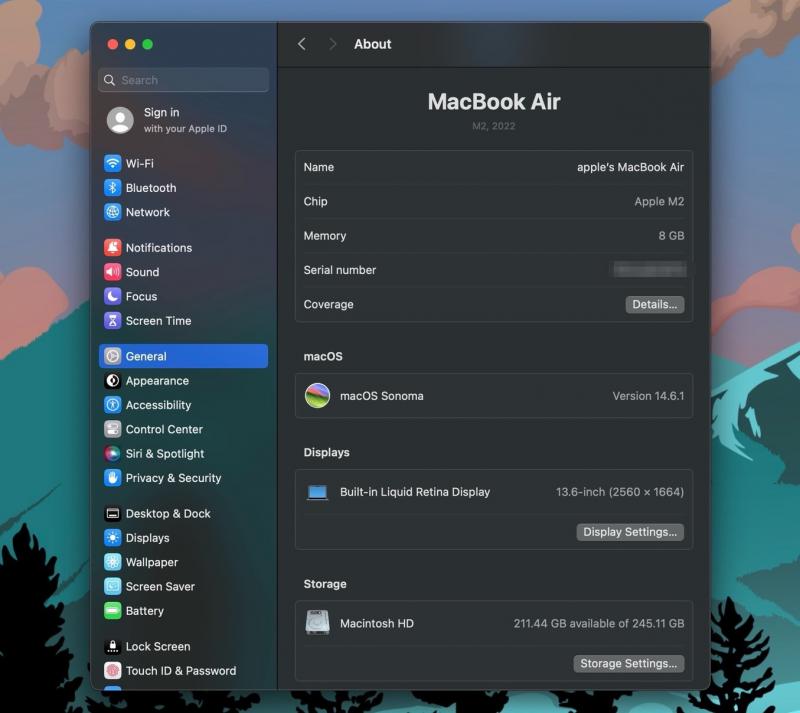Click the Touch ID fingerprint icon
The height and width of the screenshot is (713, 800).
112,671
